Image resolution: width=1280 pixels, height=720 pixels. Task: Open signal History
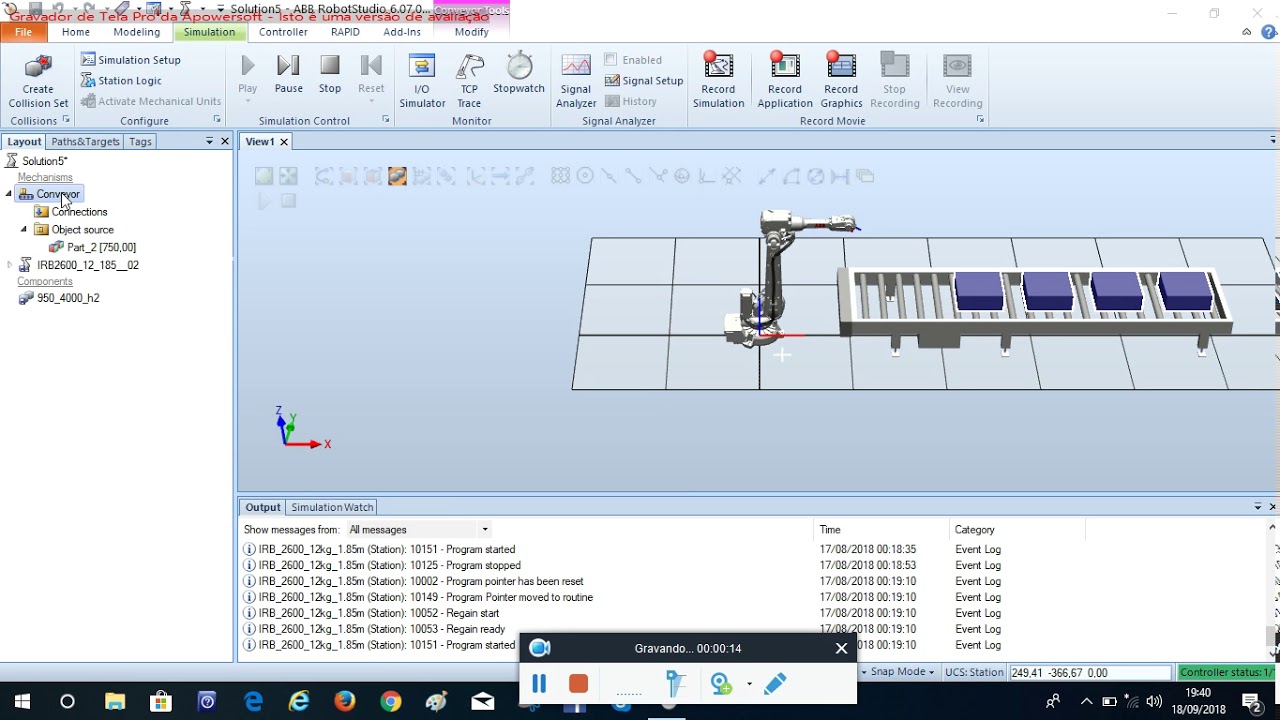coord(631,101)
